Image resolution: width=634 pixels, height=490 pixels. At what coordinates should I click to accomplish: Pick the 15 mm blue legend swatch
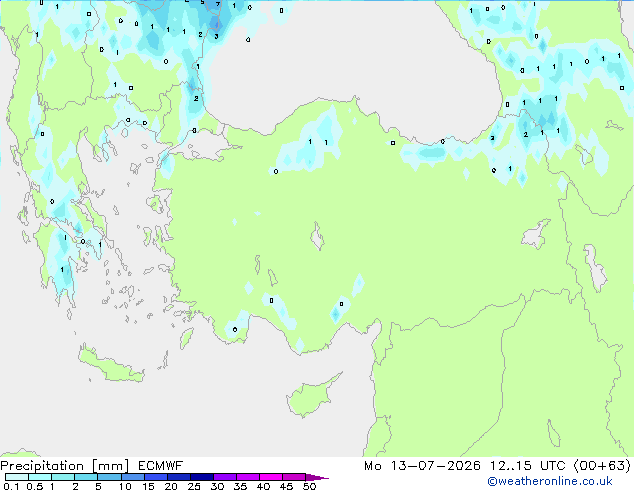click(x=156, y=477)
